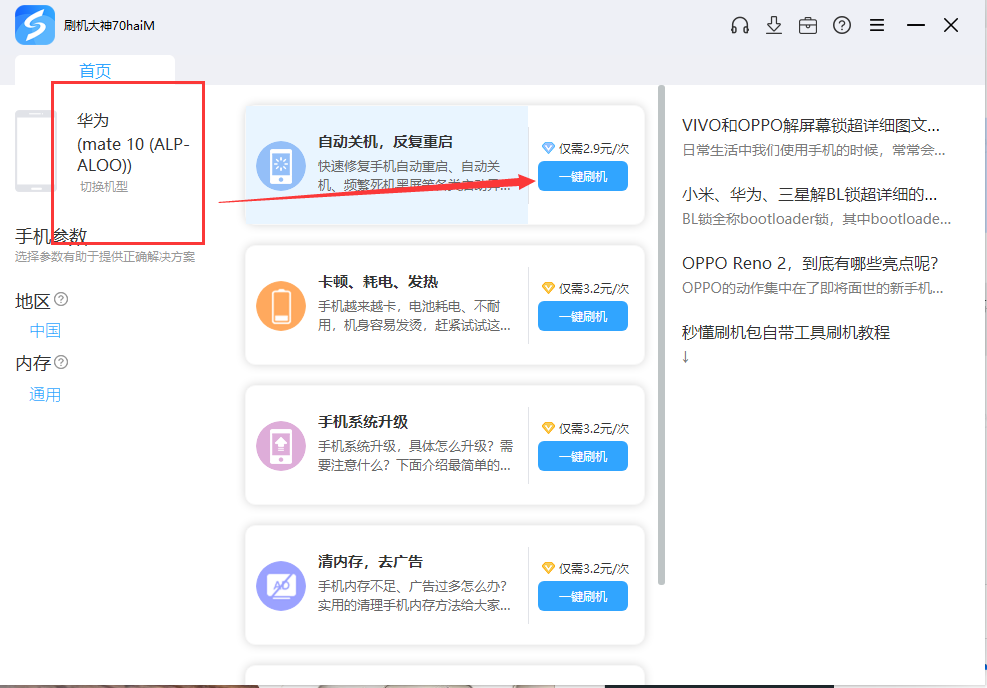Viewport: 987px width, 688px height.
Task: Click the orange phone icon for 卡顿耗电 service
Action: pyautogui.click(x=281, y=303)
